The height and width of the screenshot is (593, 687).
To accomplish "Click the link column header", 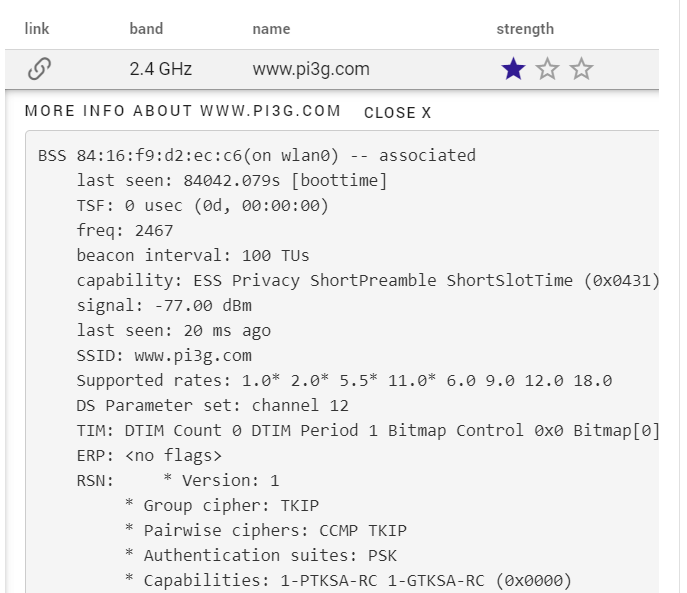I will point(37,29).
